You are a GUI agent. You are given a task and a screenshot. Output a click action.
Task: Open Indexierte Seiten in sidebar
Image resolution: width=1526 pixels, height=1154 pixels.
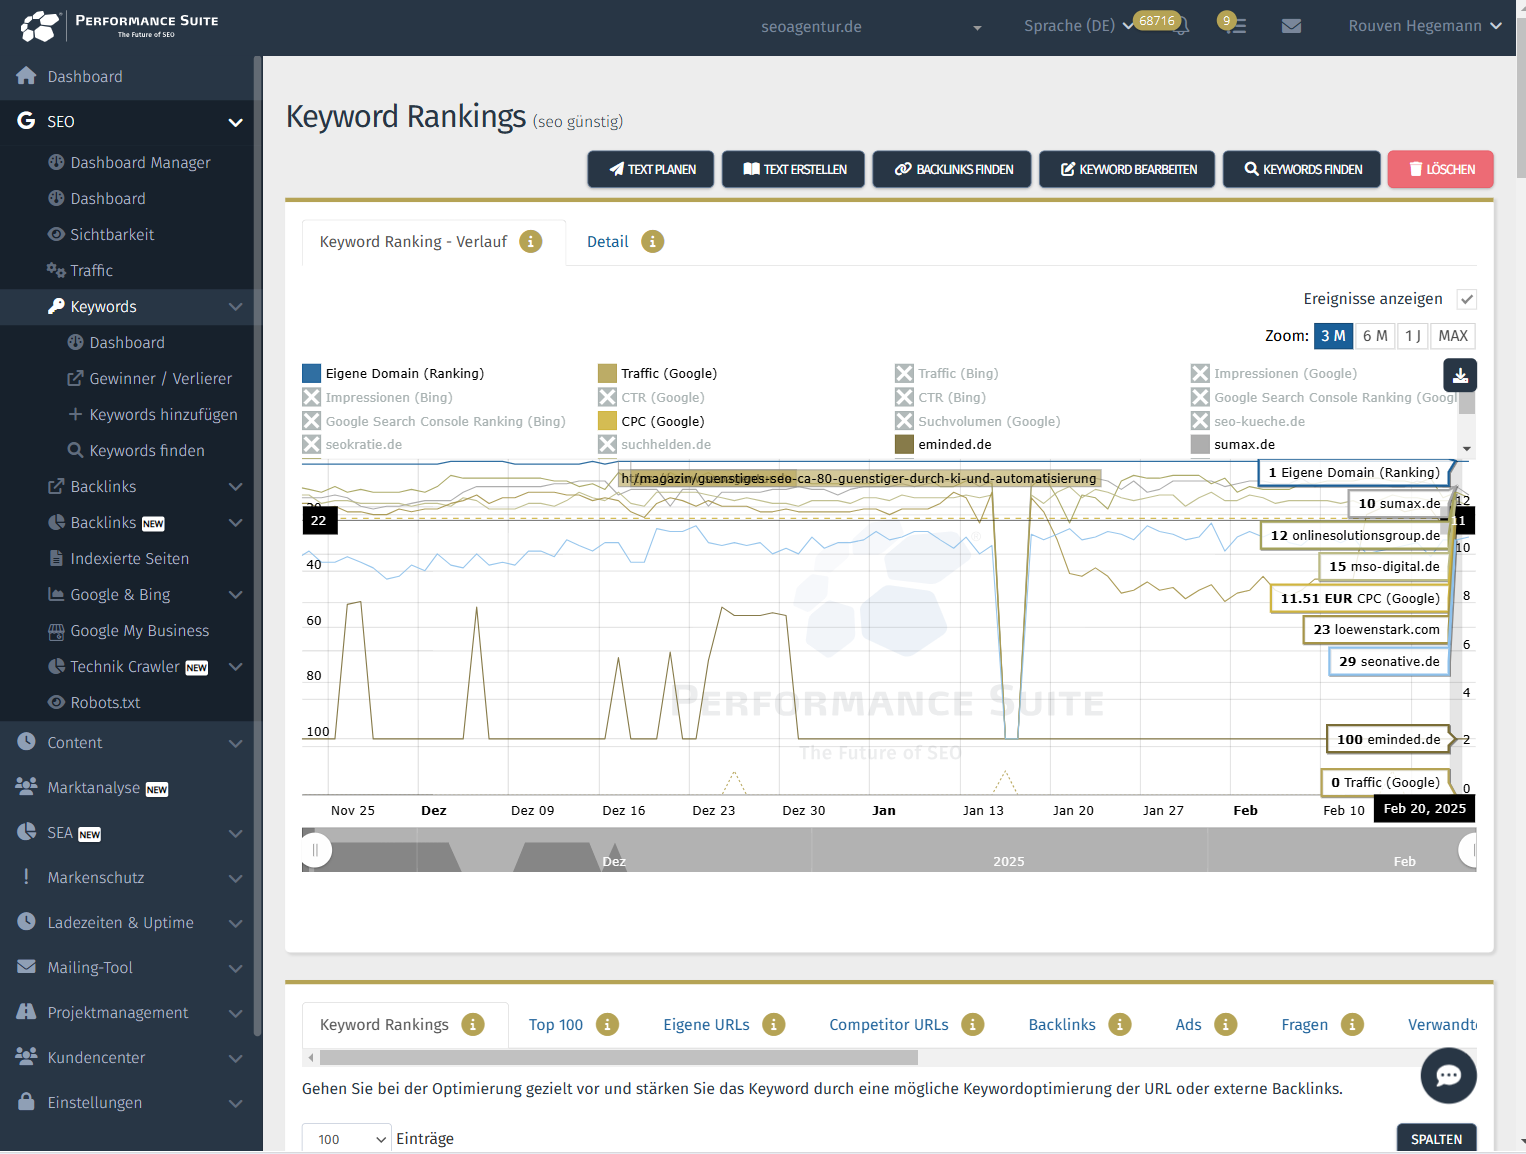127,559
